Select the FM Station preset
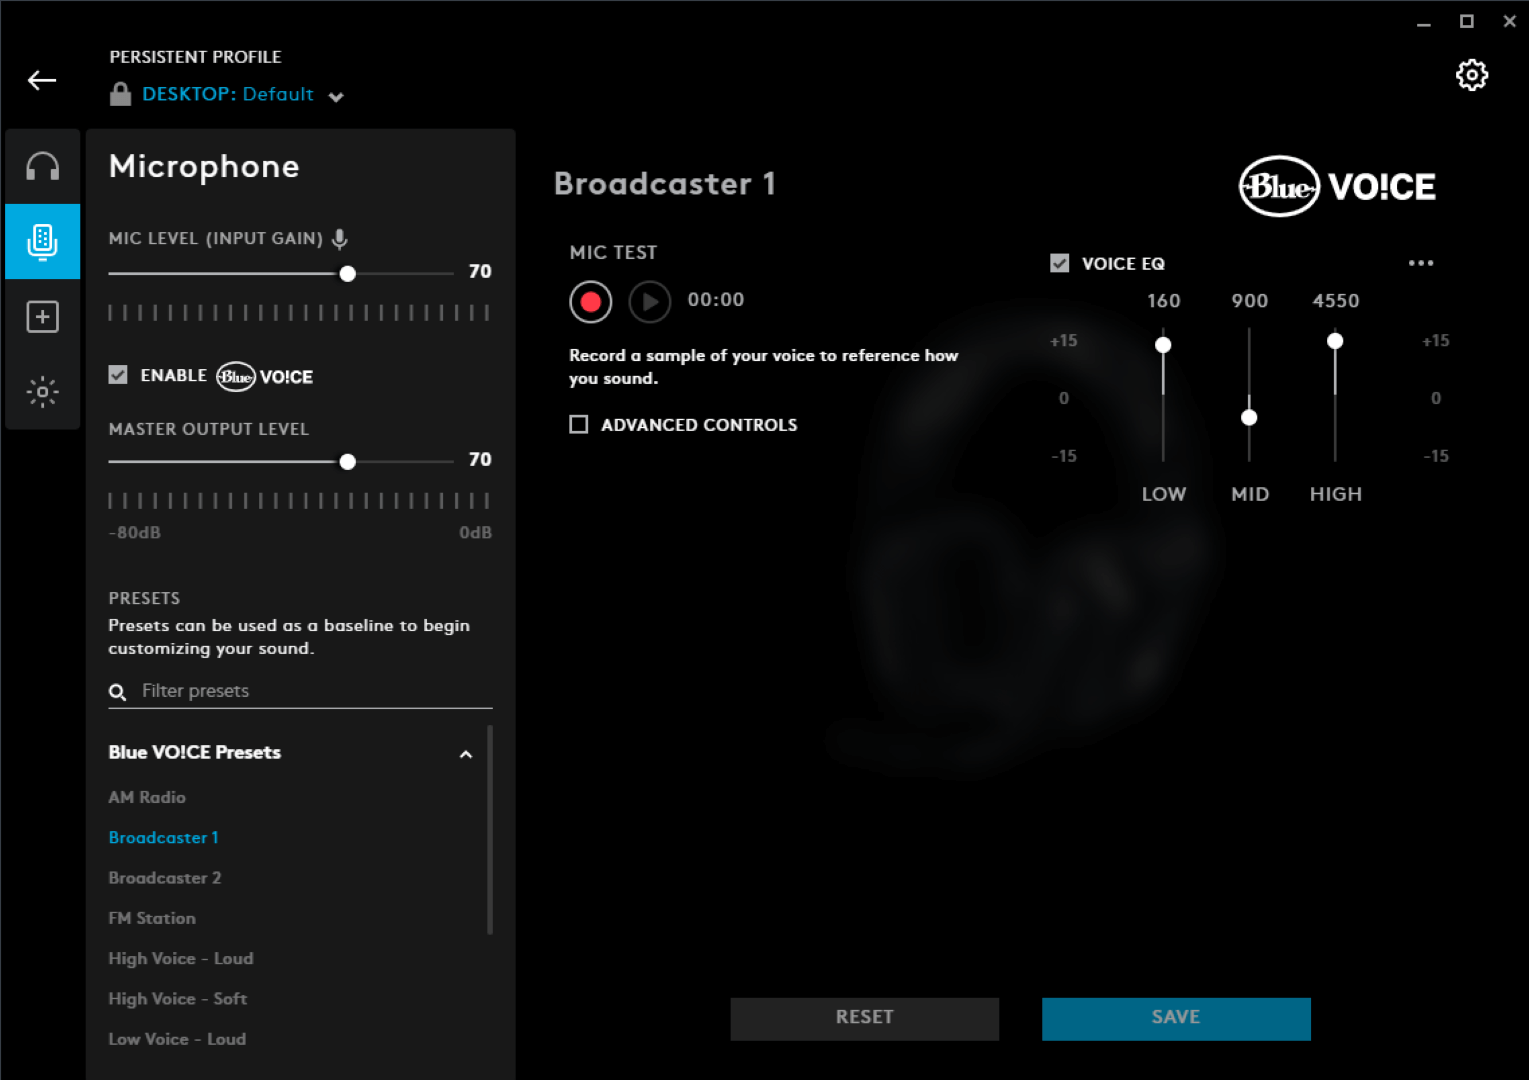 [x=152, y=918]
